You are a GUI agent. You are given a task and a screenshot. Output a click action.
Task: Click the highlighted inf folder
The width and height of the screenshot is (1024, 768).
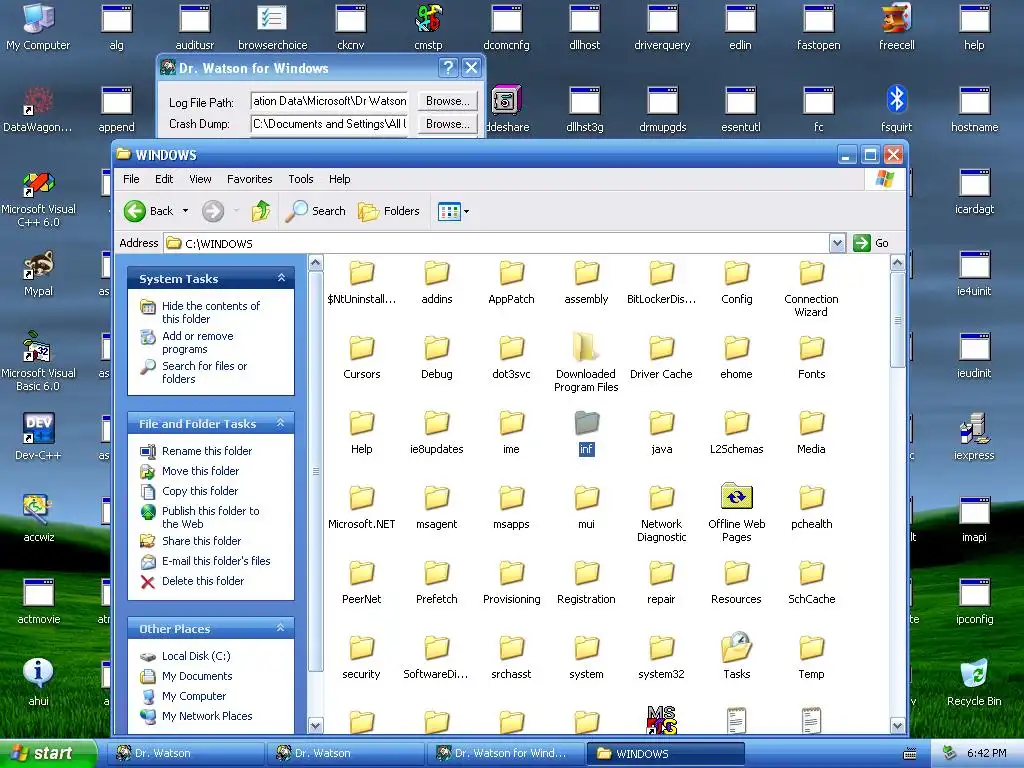pos(586,431)
